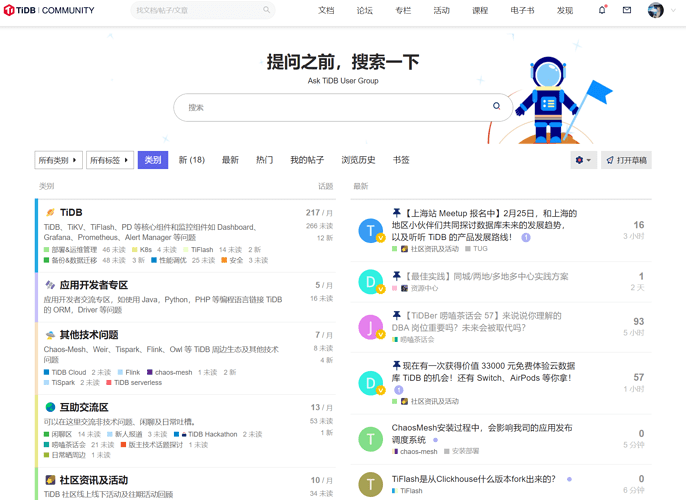Viewport: 686px width, 500px height.
Task: Click the magnifier in the main 搜索 box
Action: point(497,106)
